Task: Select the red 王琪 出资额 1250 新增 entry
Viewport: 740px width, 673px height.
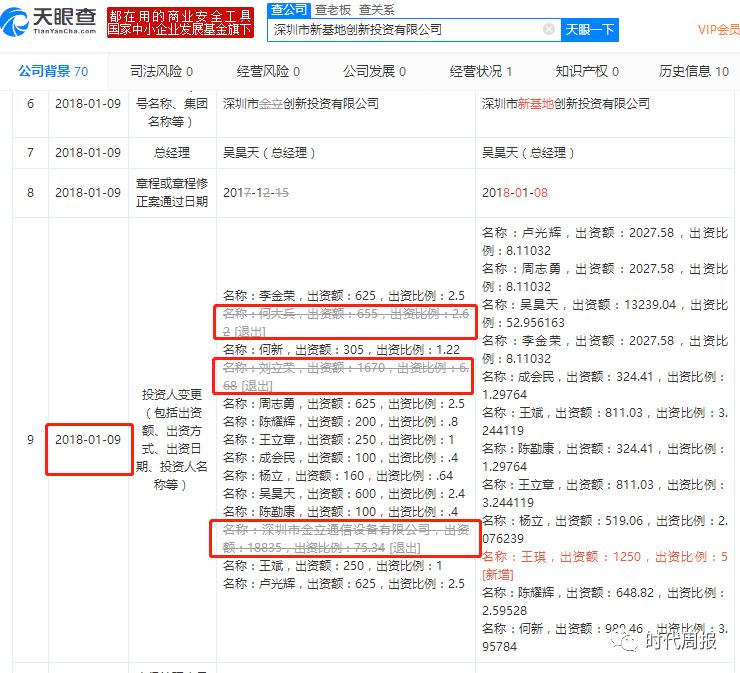Action: (605, 565)
